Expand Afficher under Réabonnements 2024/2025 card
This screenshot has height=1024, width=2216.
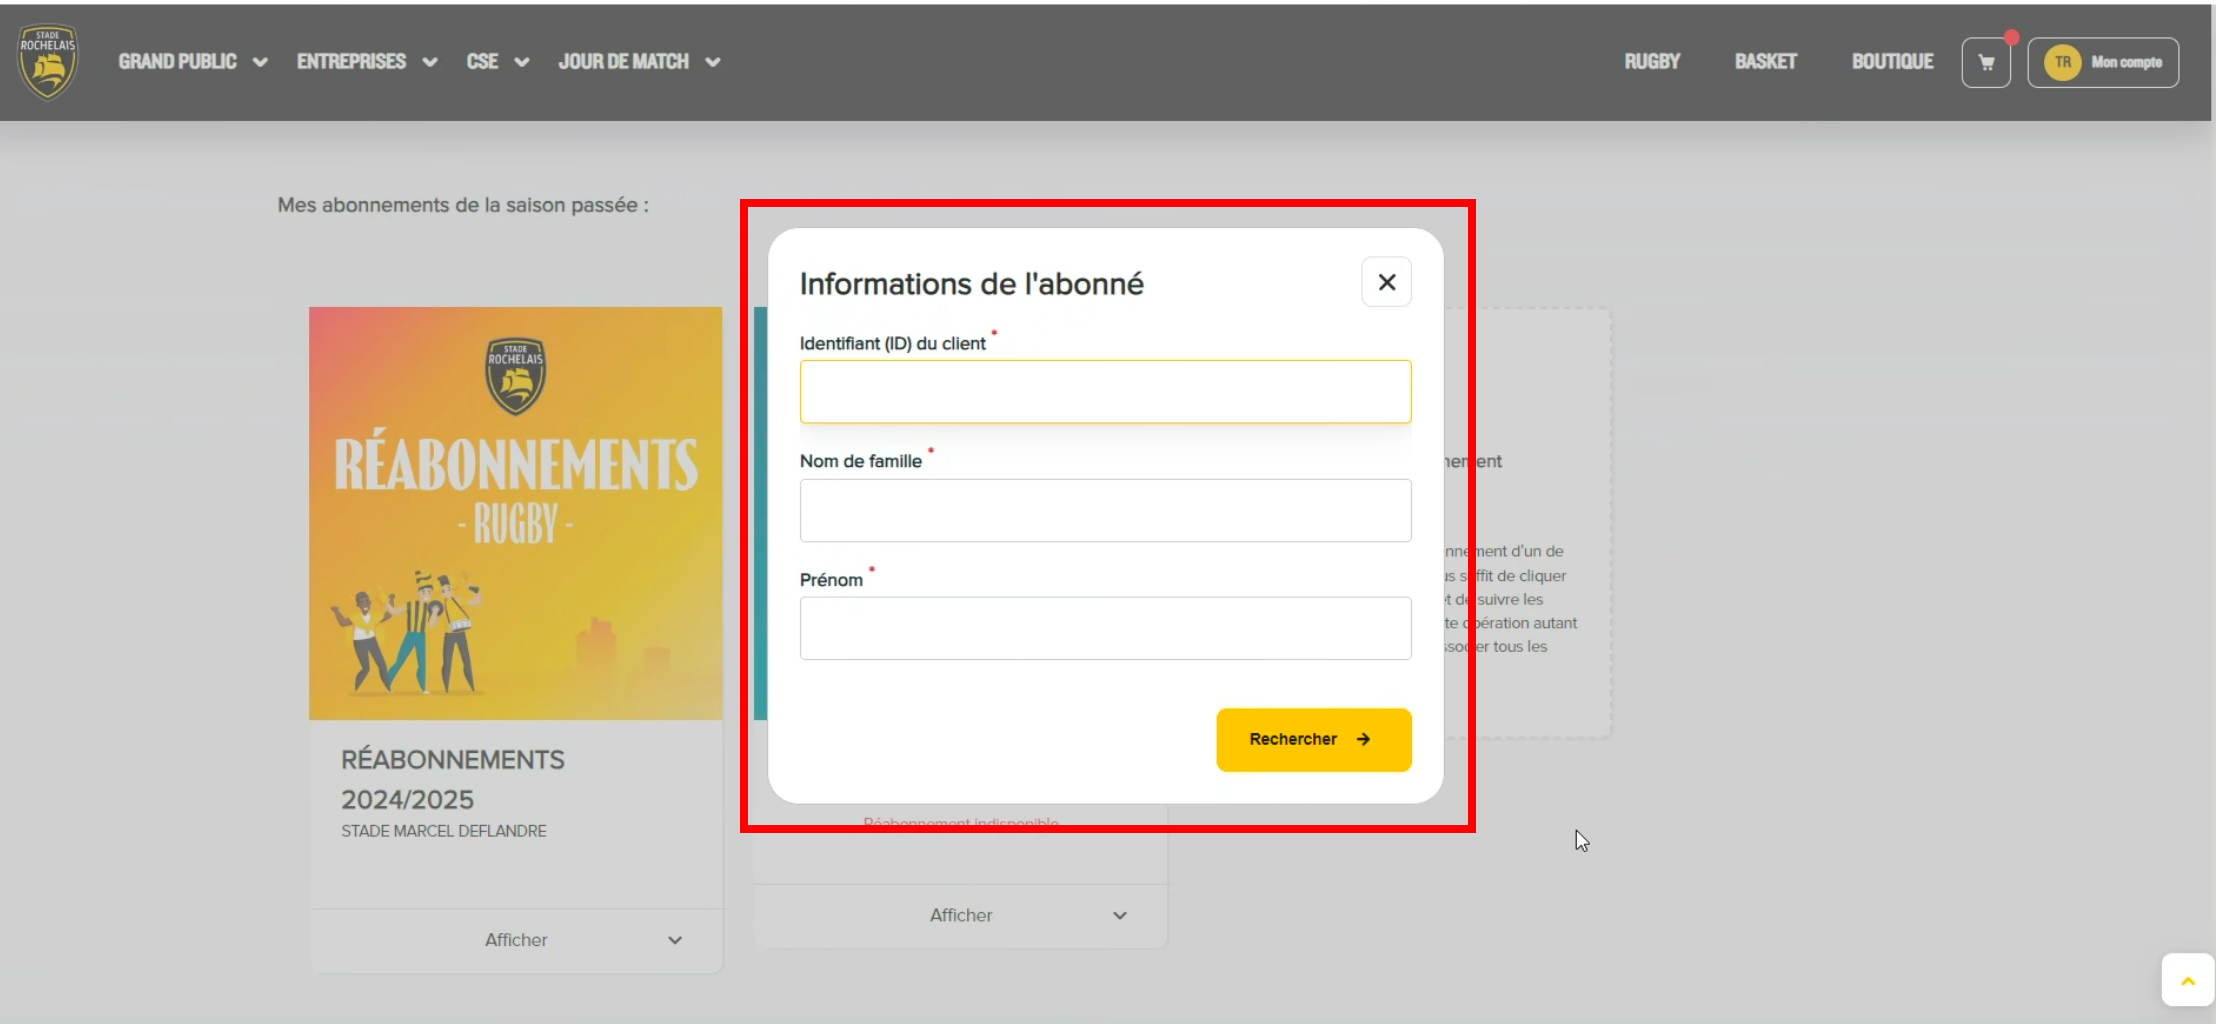[516, 940]
